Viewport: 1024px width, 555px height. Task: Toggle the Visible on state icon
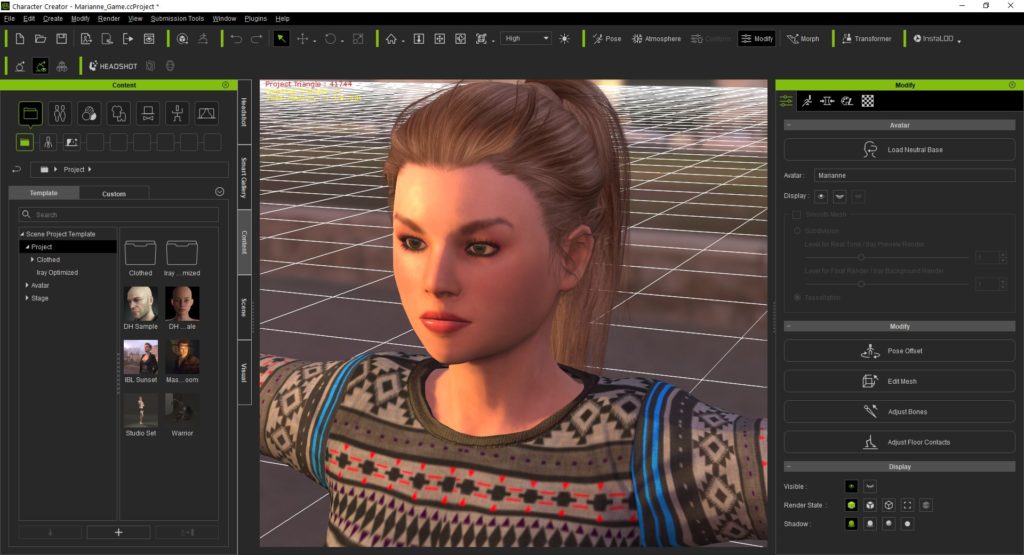pyautogui.click(x=851, y=486)
